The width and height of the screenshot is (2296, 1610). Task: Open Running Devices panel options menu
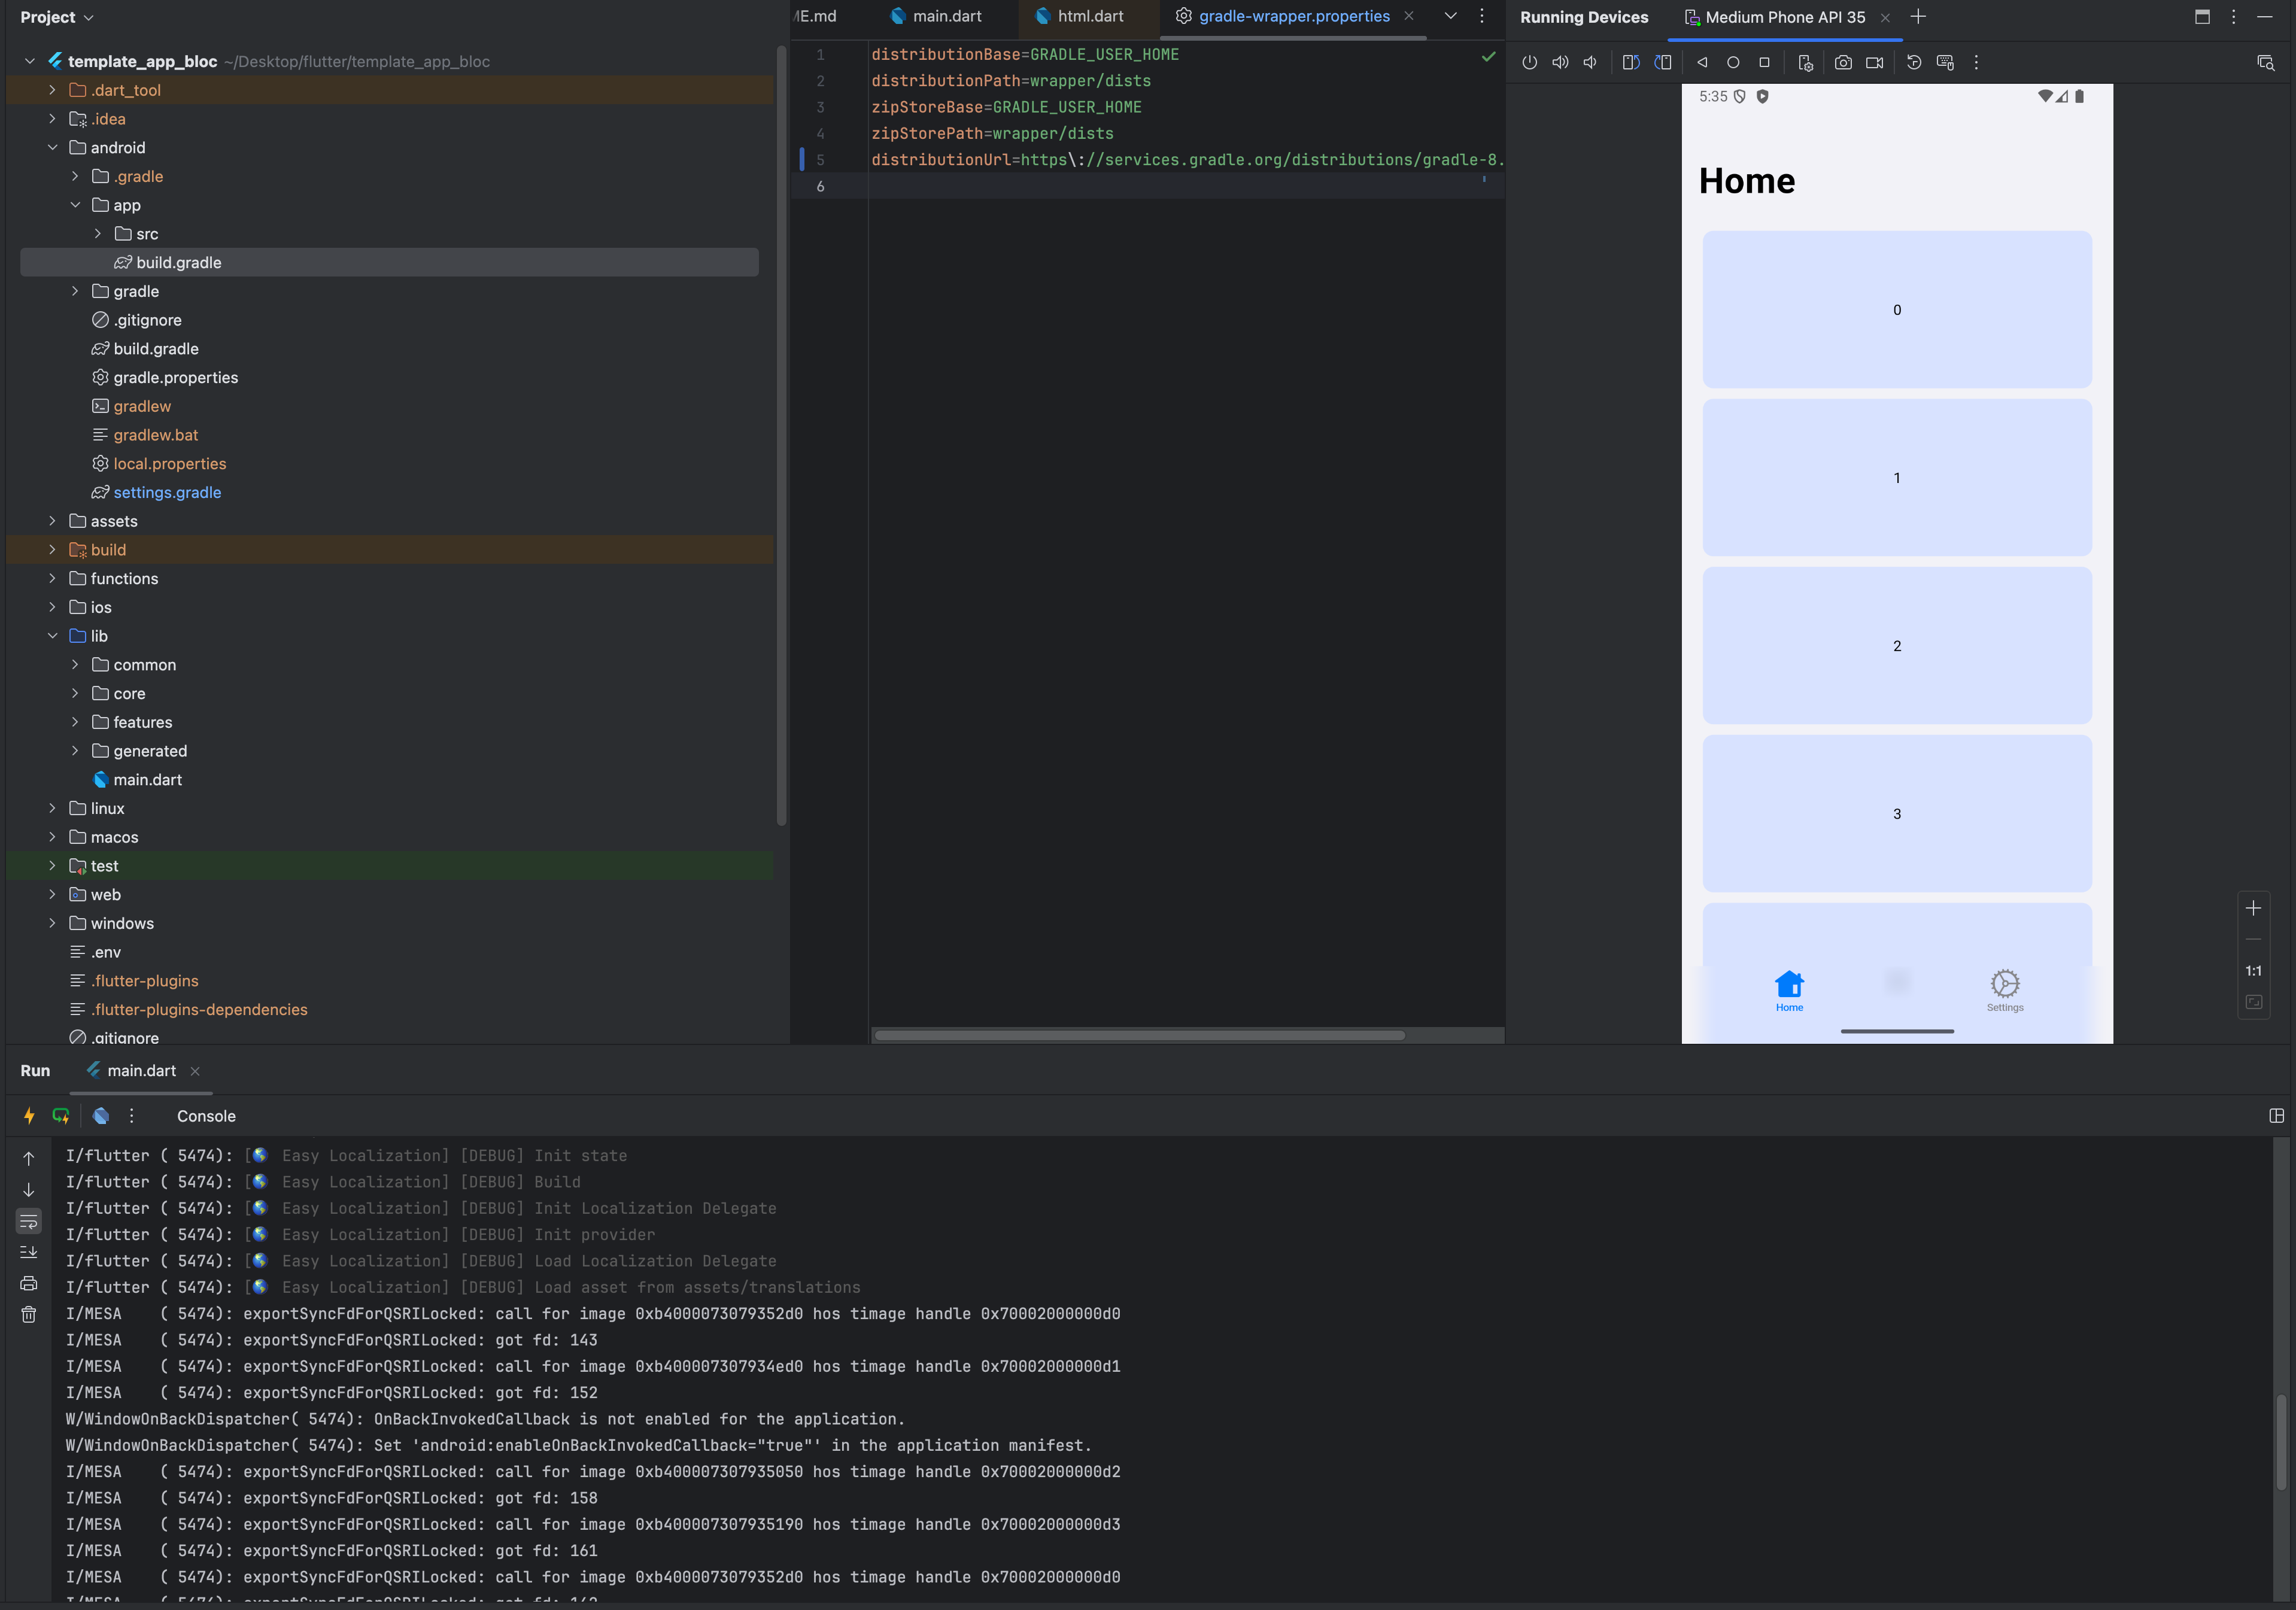point(2233,16)
